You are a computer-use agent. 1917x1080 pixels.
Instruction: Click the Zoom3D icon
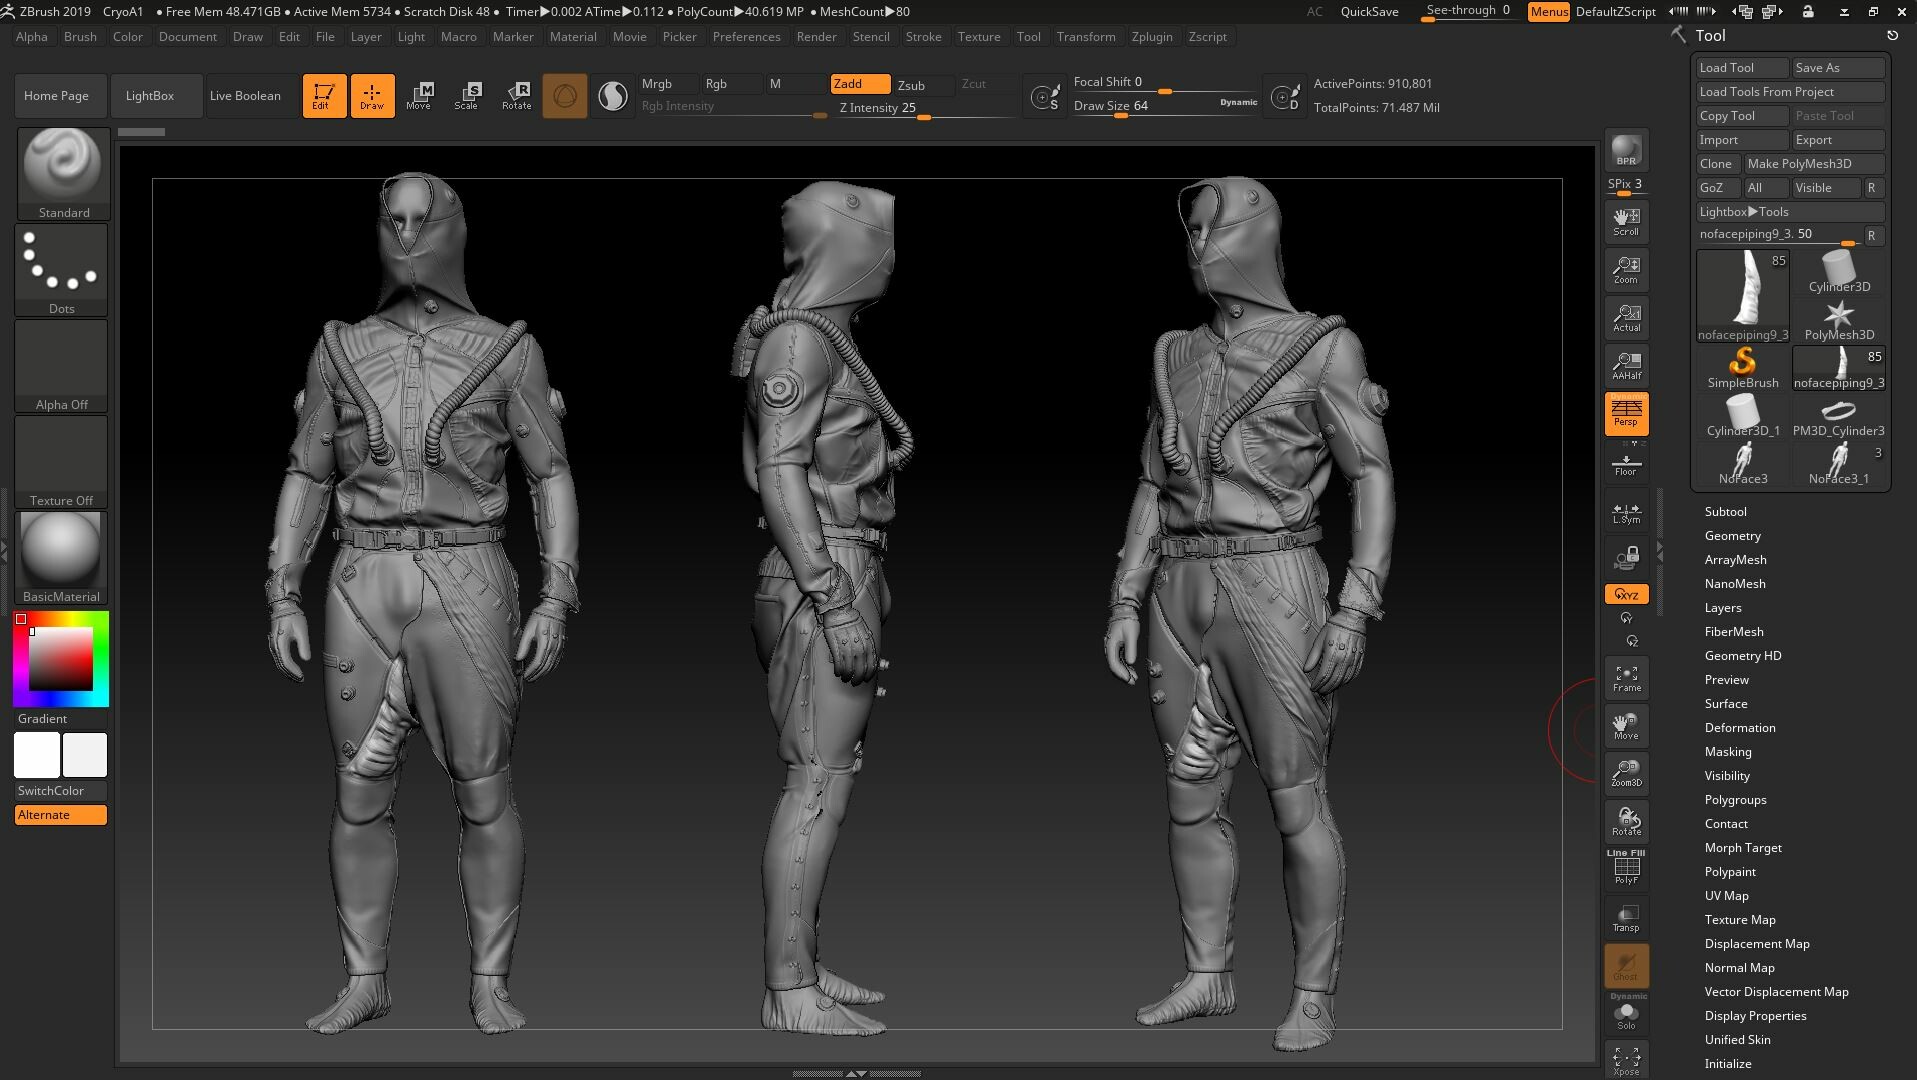coord(1626,773)
